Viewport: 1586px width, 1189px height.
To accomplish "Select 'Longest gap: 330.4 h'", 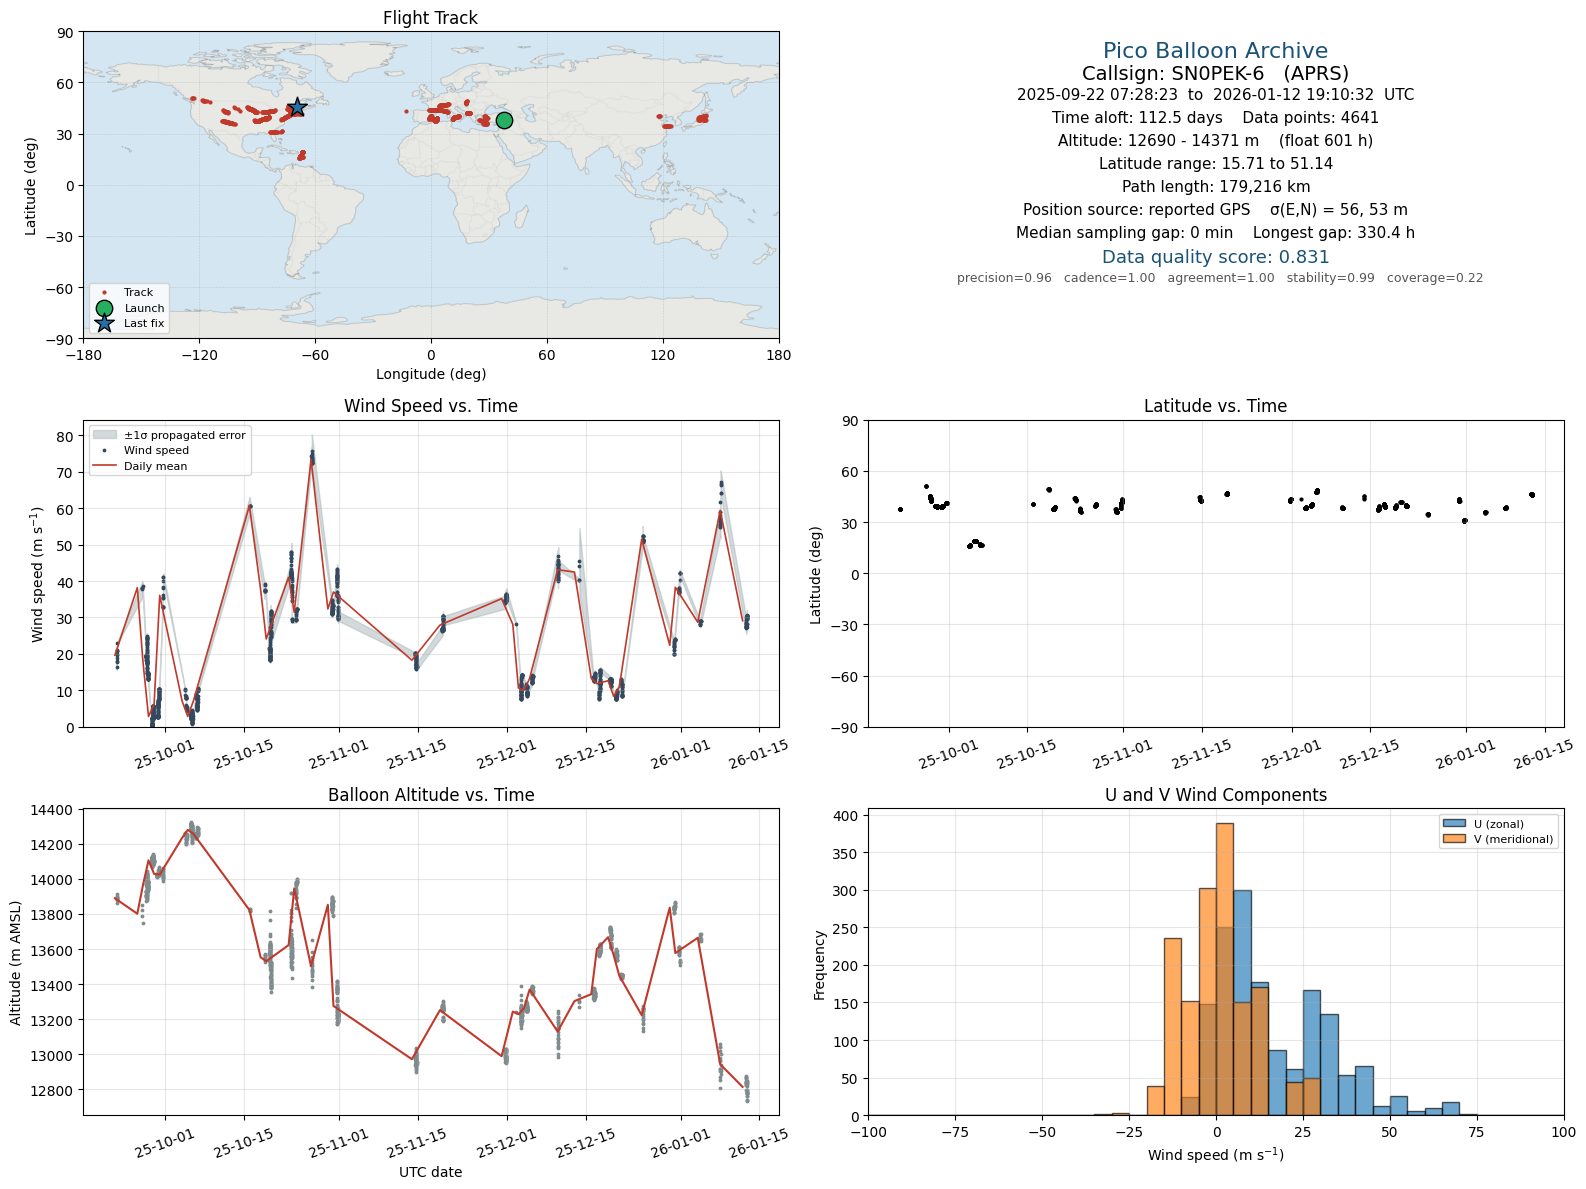I will pyautogui.click(x=1334, y=233).
